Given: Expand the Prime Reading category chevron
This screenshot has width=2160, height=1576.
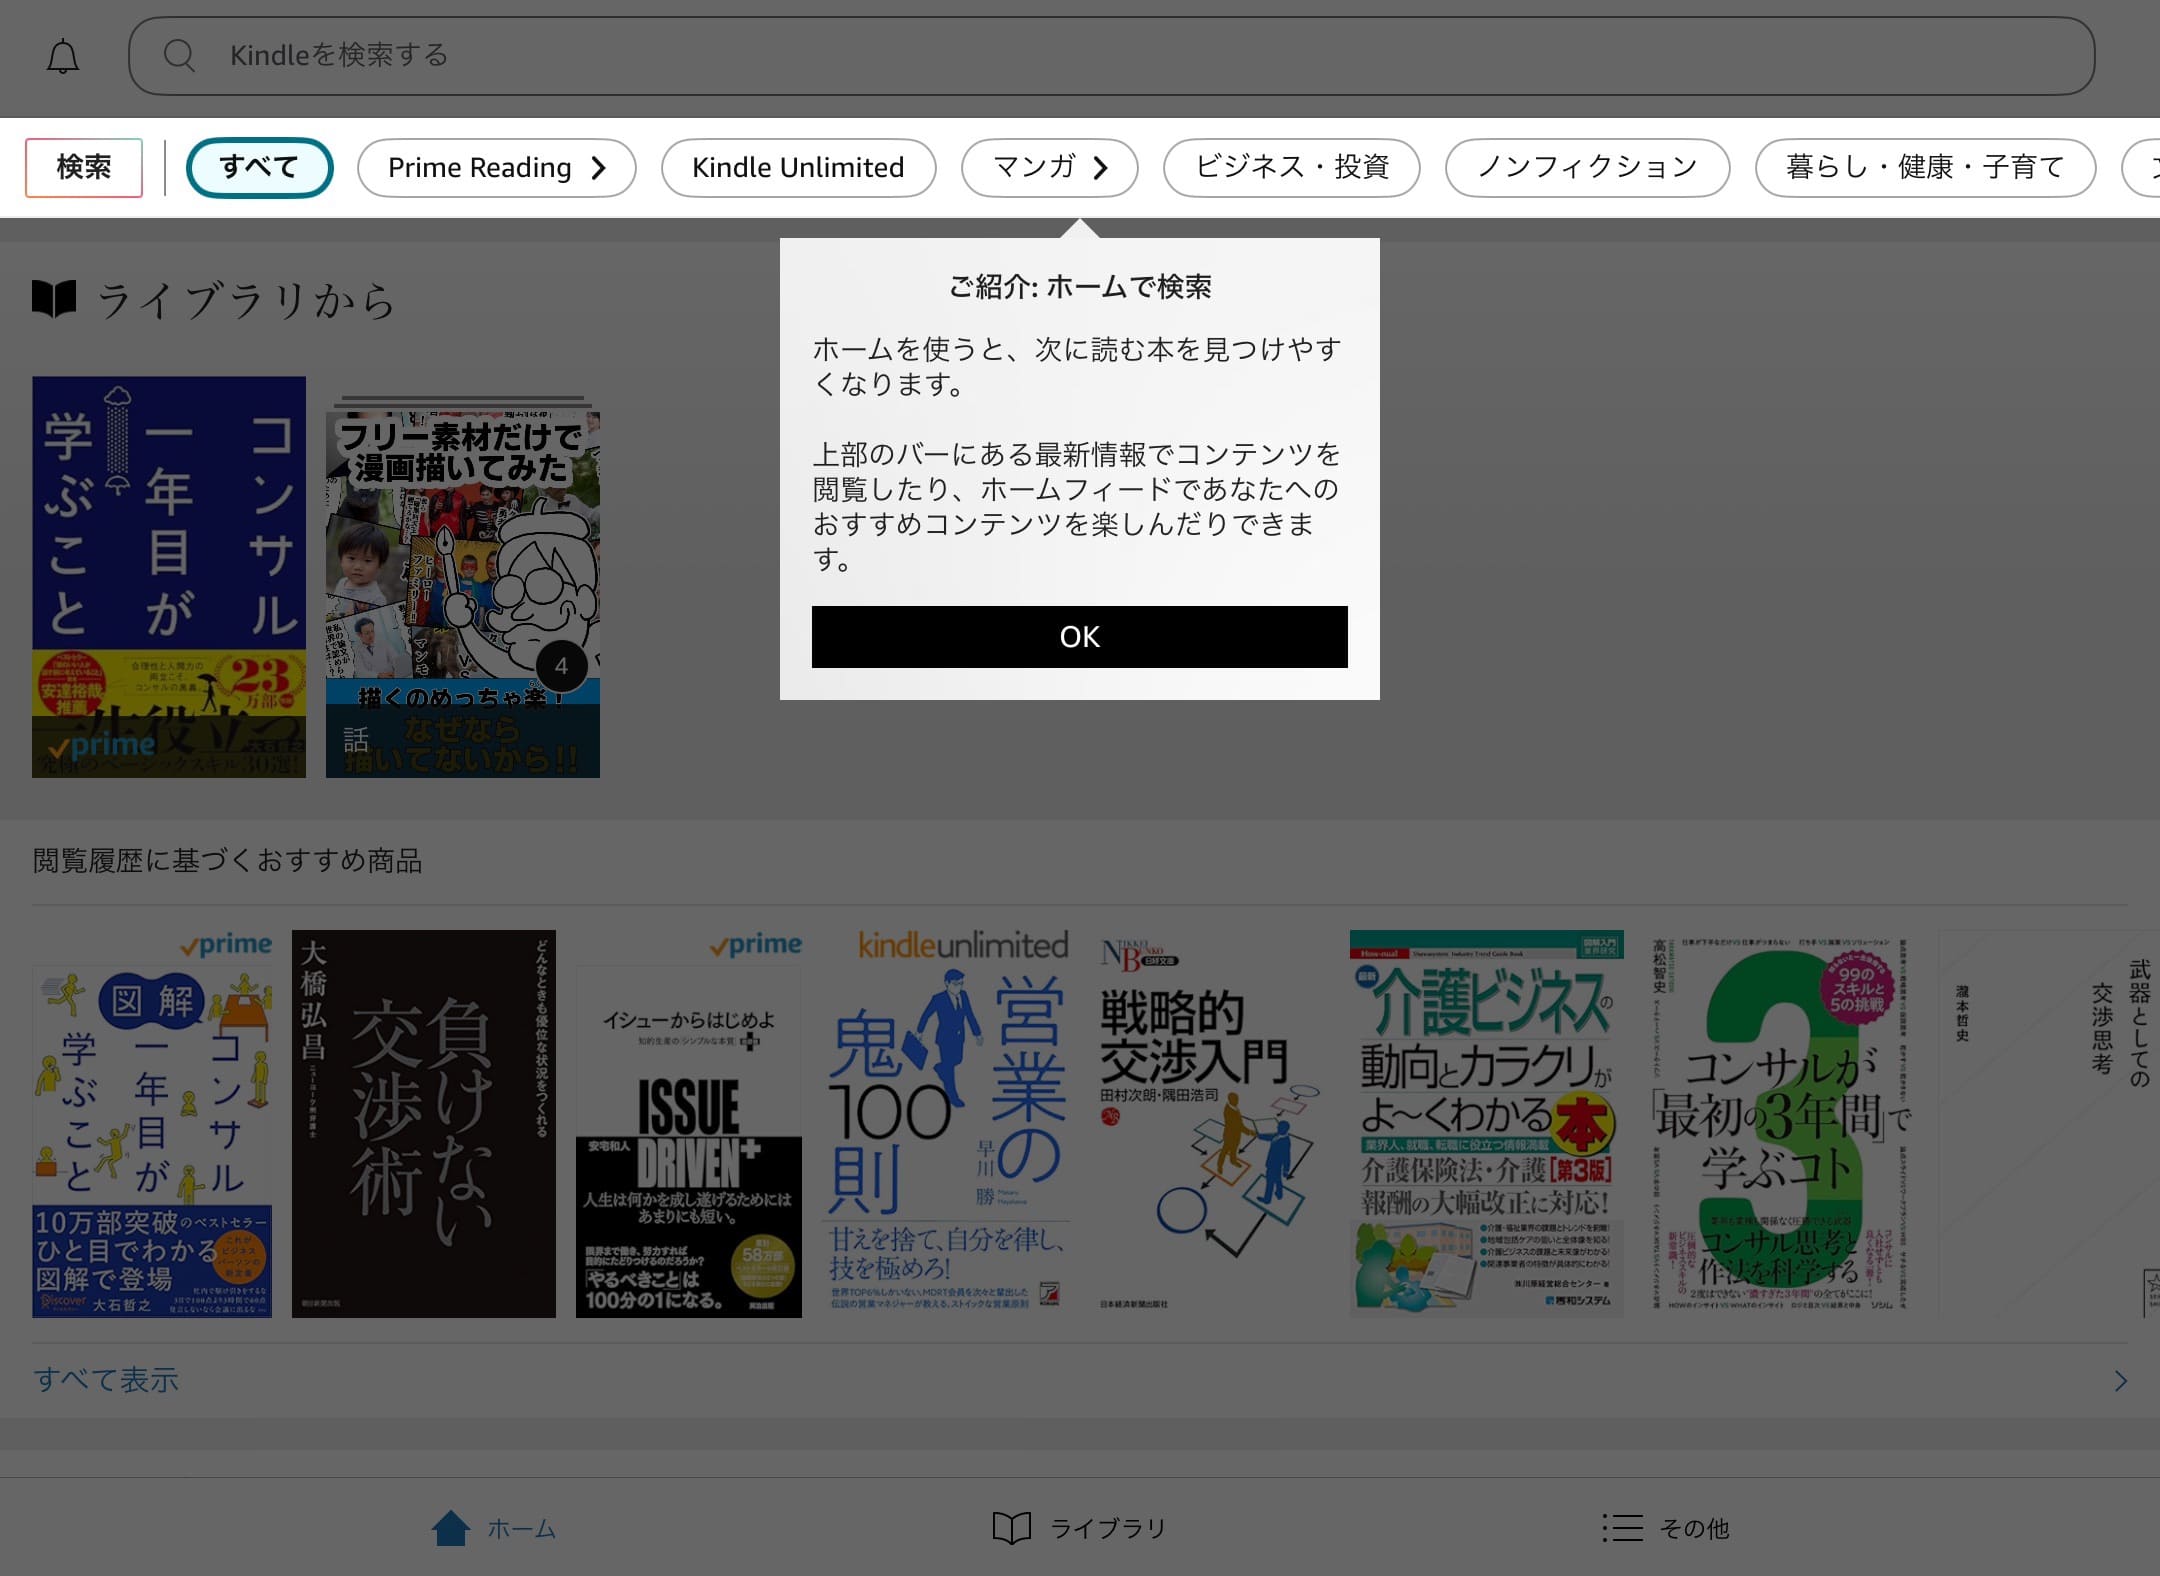Looking at the screenshot, I should tap(599, 168).
